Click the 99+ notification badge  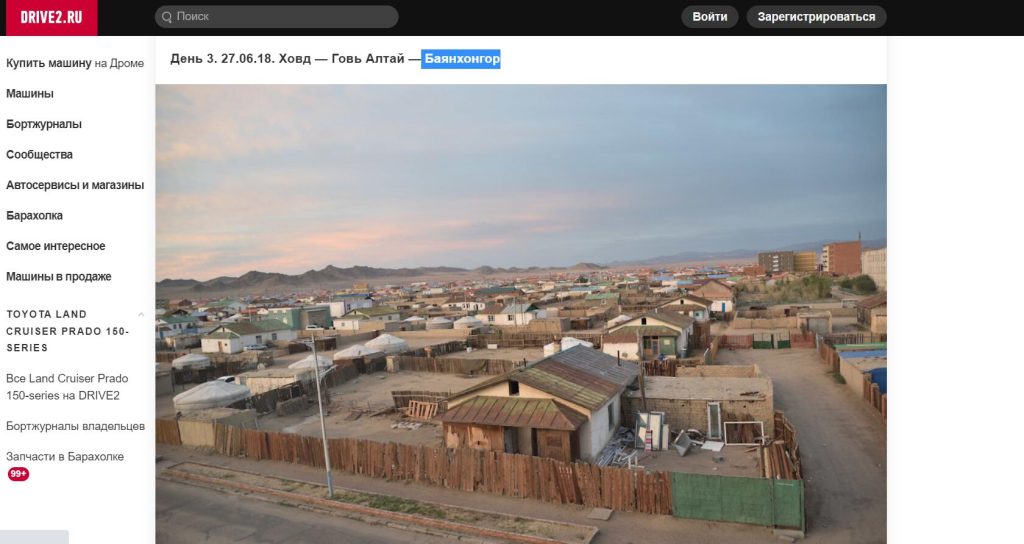tap(18, 473)
